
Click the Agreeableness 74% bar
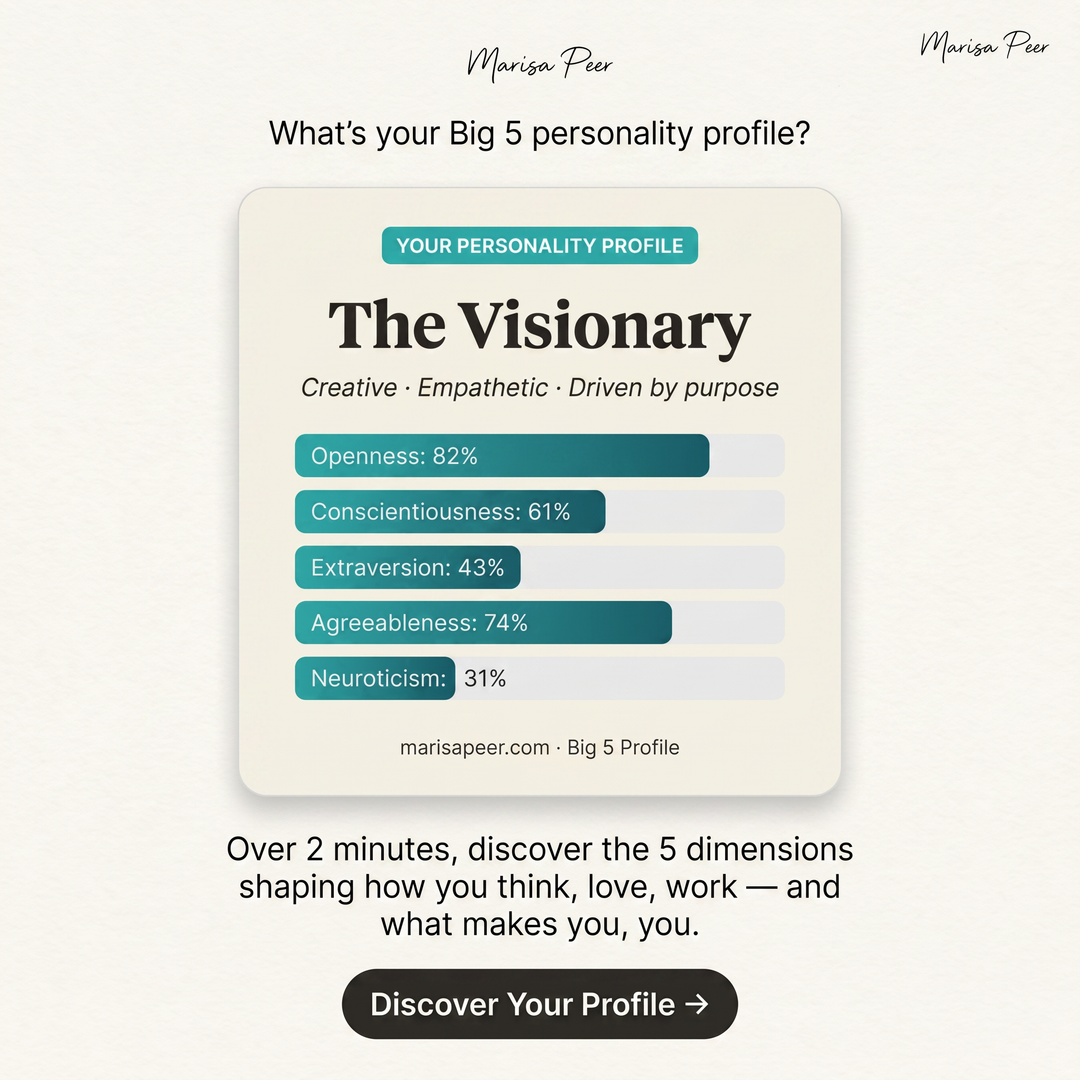point(539,623)
